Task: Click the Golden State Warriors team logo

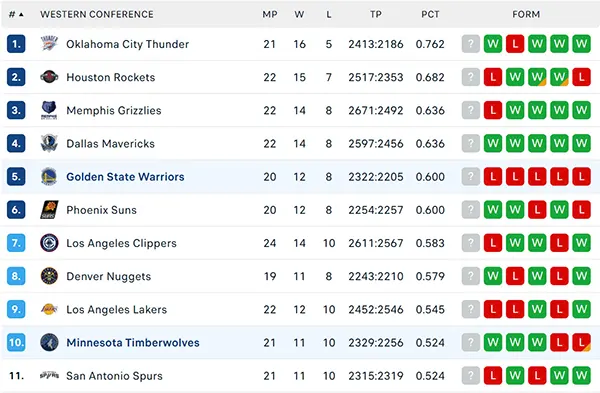Action: [x=49, y=176]
